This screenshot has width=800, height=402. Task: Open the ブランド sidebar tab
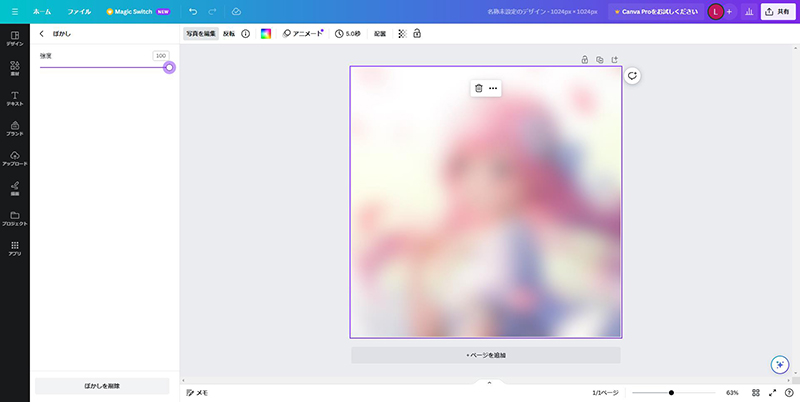pyautogui.click(x=15, y=129)
